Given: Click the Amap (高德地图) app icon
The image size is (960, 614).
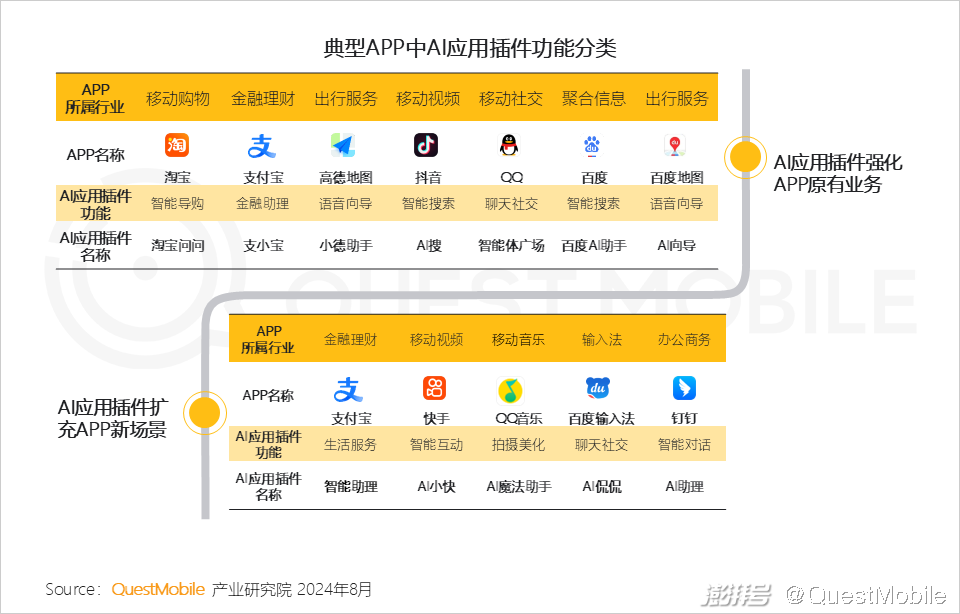Looking at the screenshot, I should (344, 146).
